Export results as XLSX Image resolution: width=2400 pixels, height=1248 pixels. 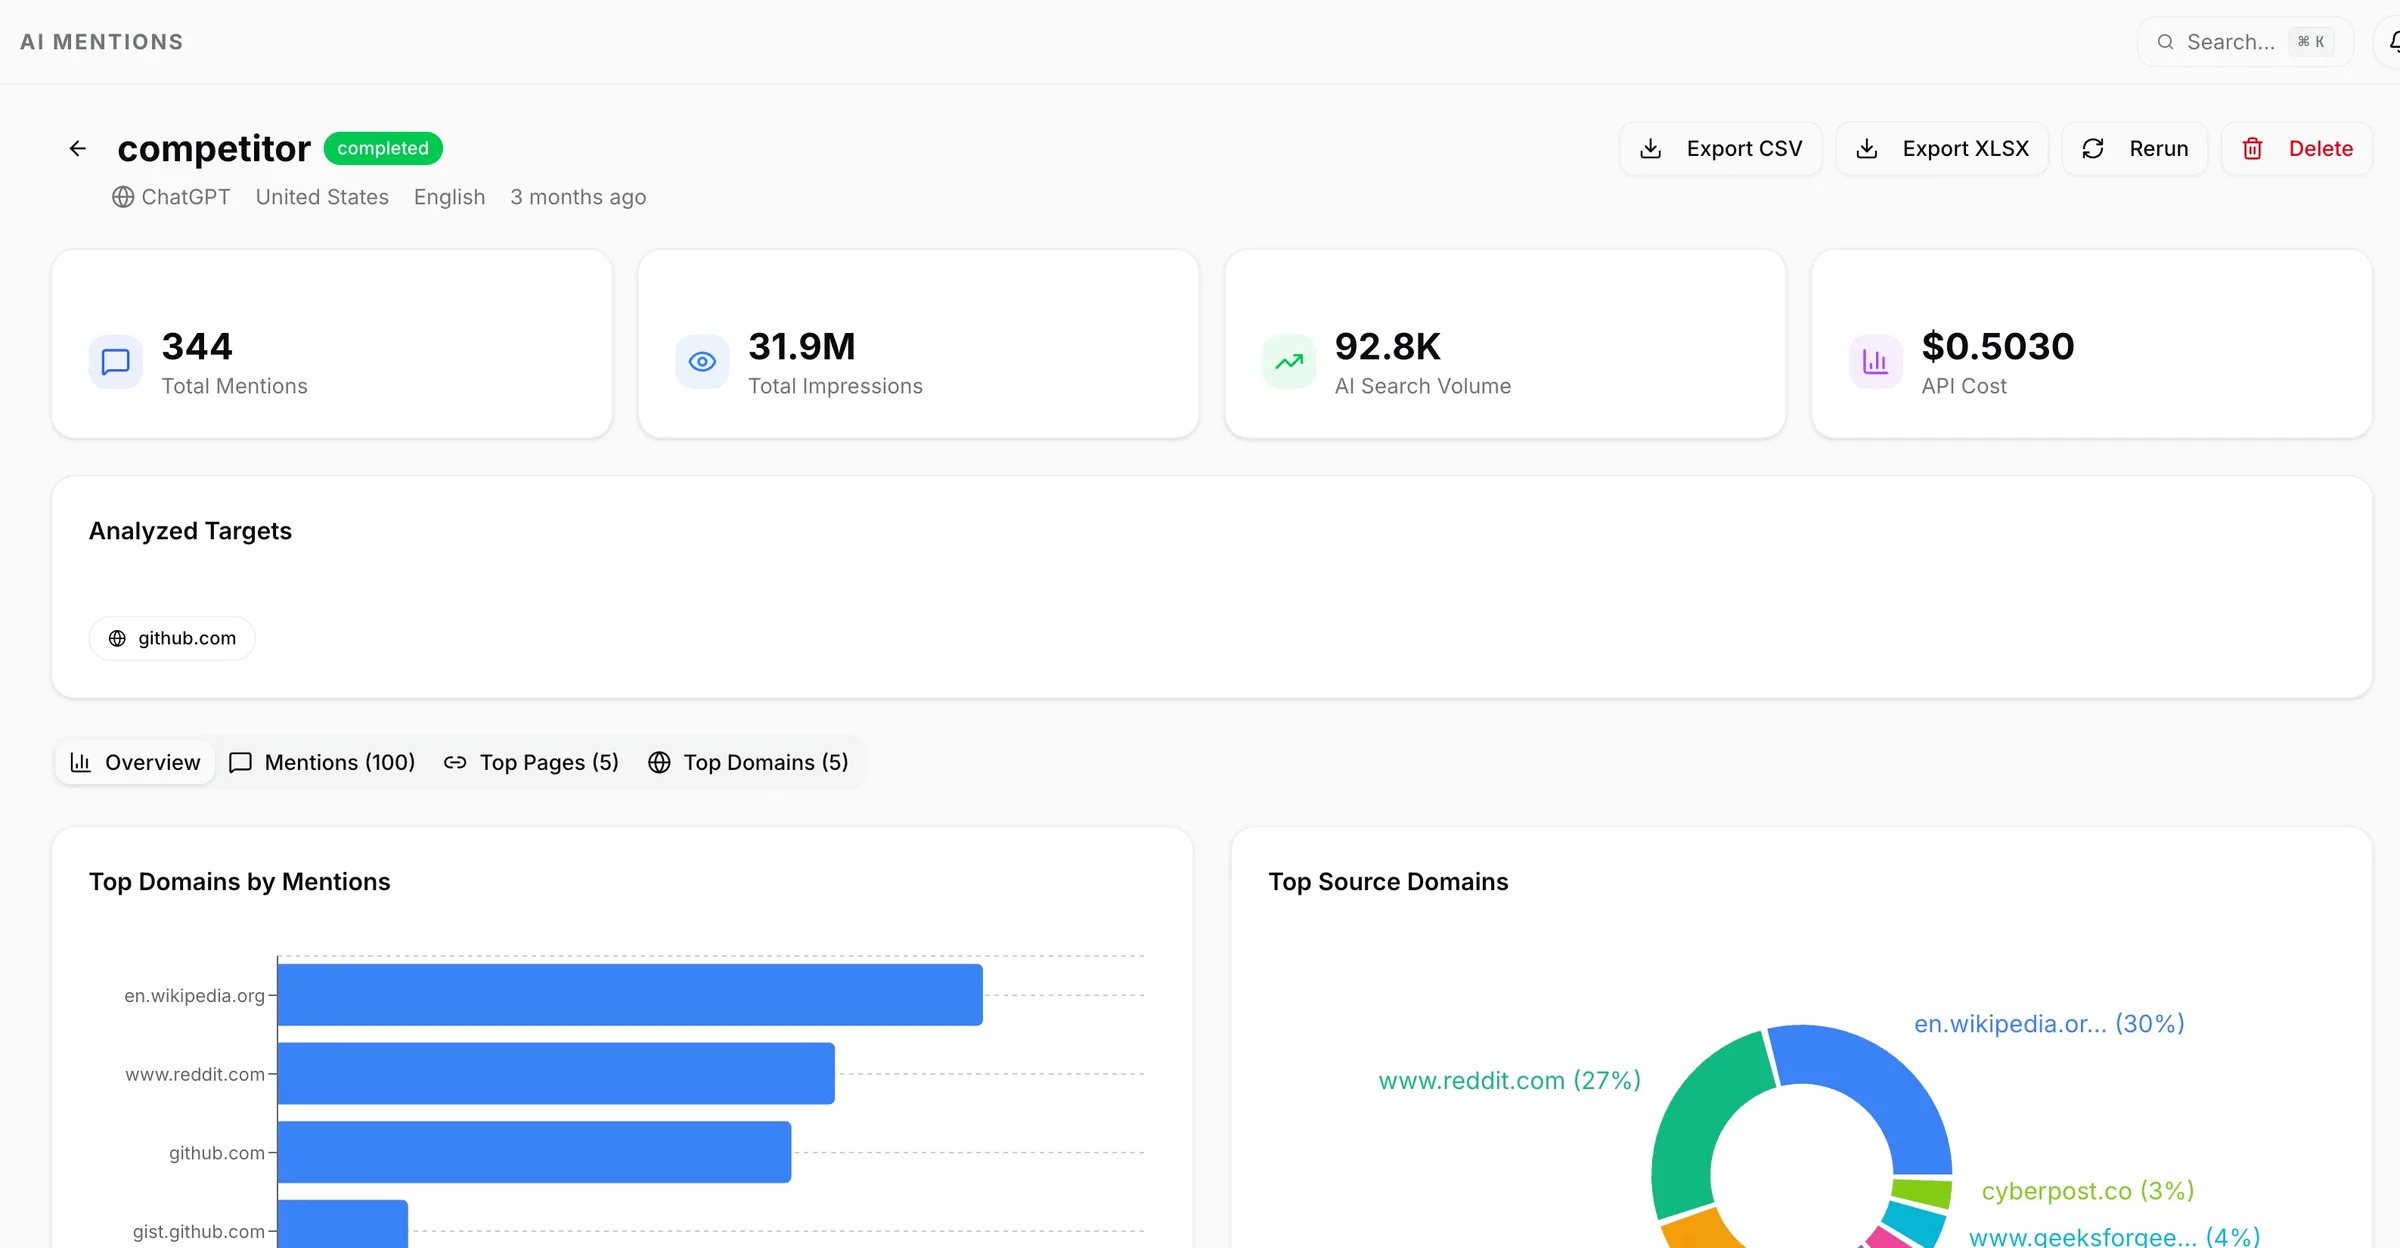pyautogui.click(x=1942, y=149)
